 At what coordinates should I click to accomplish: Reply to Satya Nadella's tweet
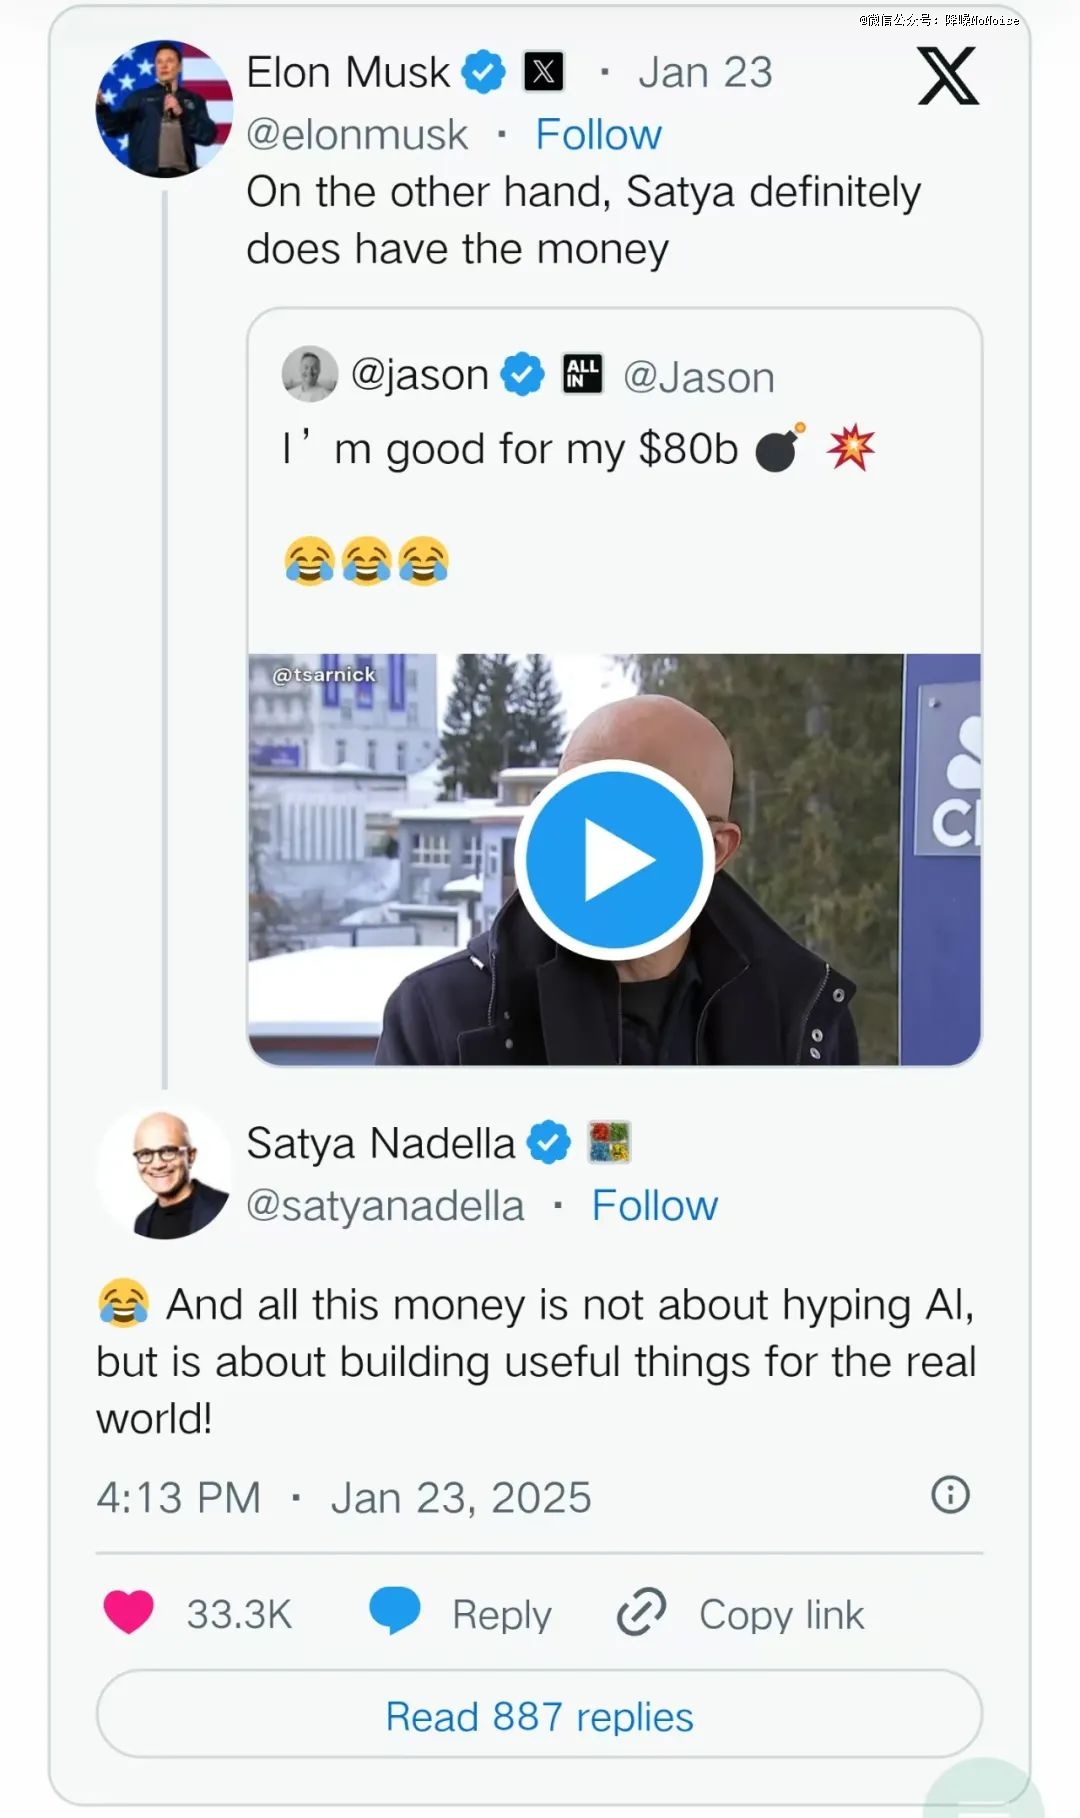coord(461,1613)
